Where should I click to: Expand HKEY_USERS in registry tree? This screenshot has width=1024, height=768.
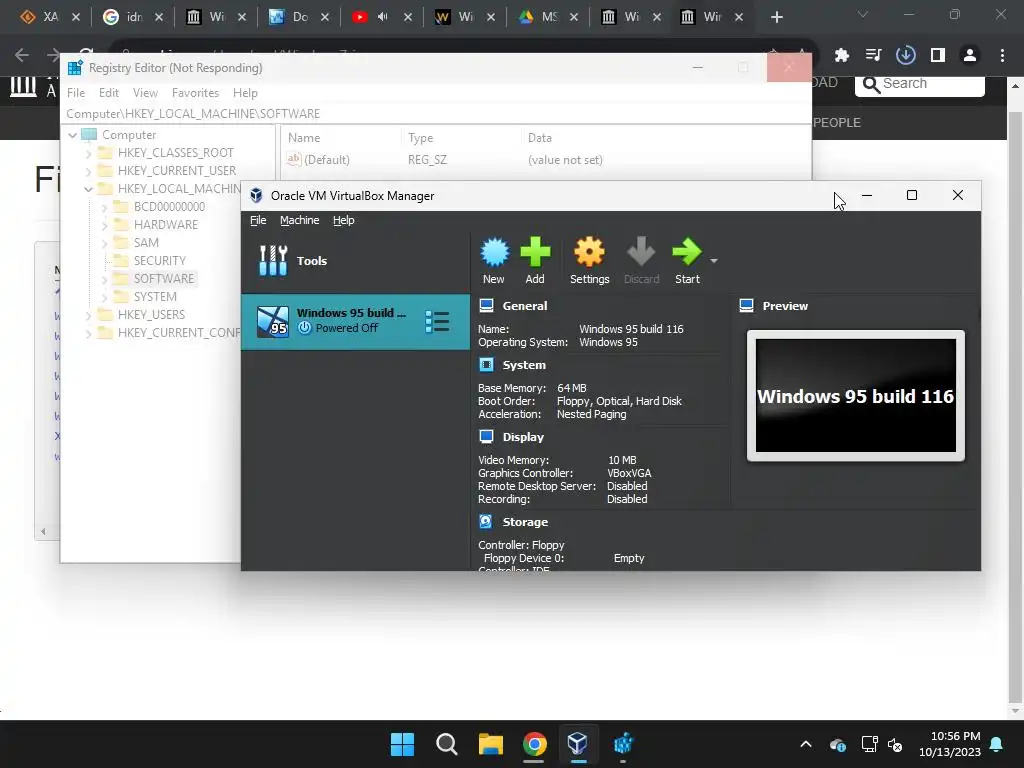(x=89, y=315)
